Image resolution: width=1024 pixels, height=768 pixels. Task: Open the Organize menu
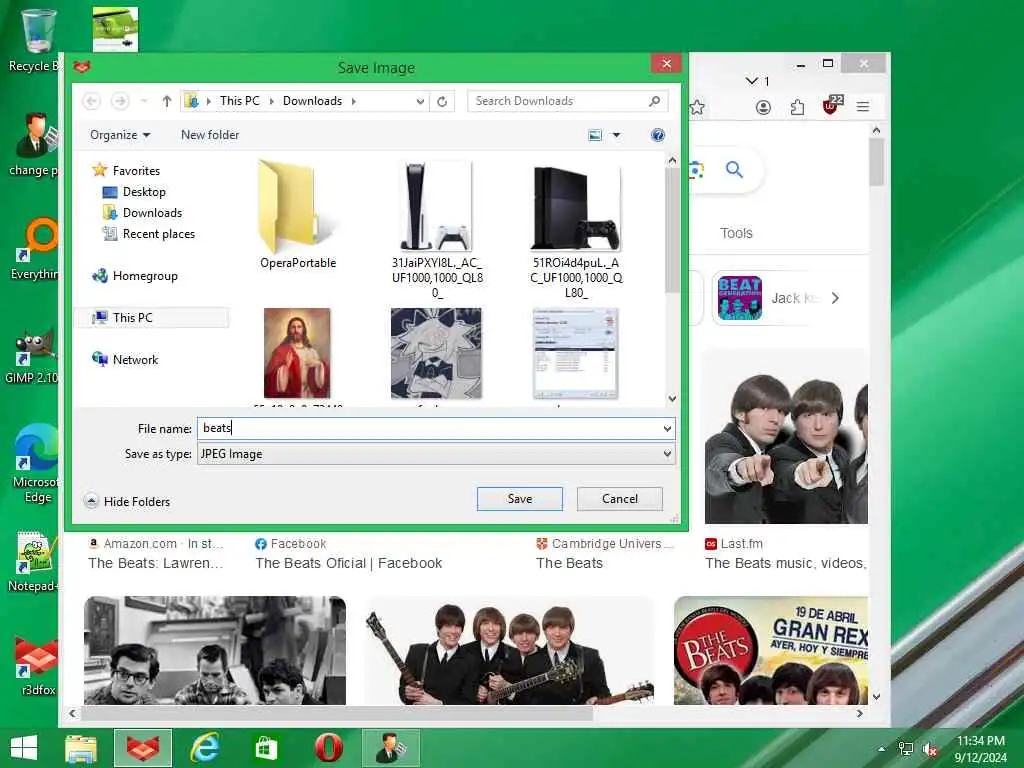(120, 135)
